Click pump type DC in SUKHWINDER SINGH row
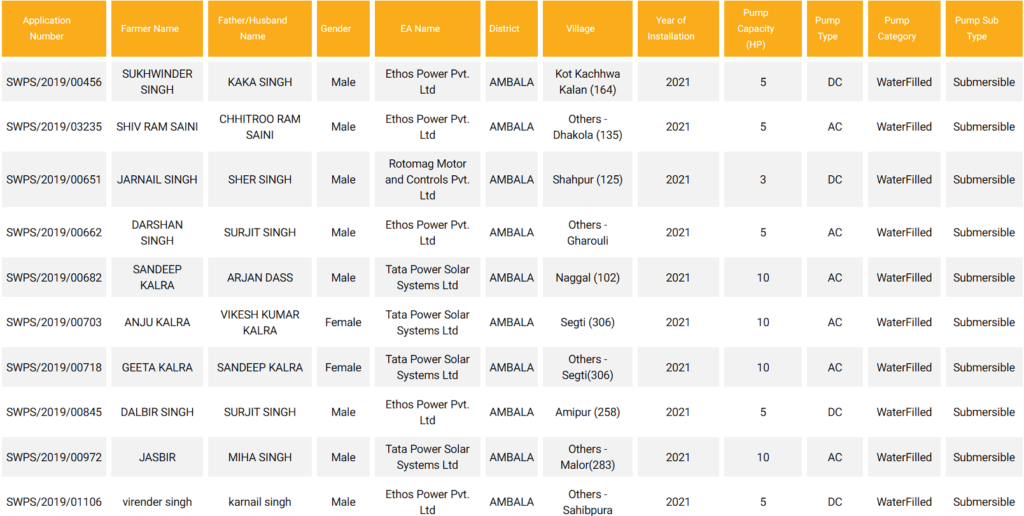 click(x=835, y=82)
